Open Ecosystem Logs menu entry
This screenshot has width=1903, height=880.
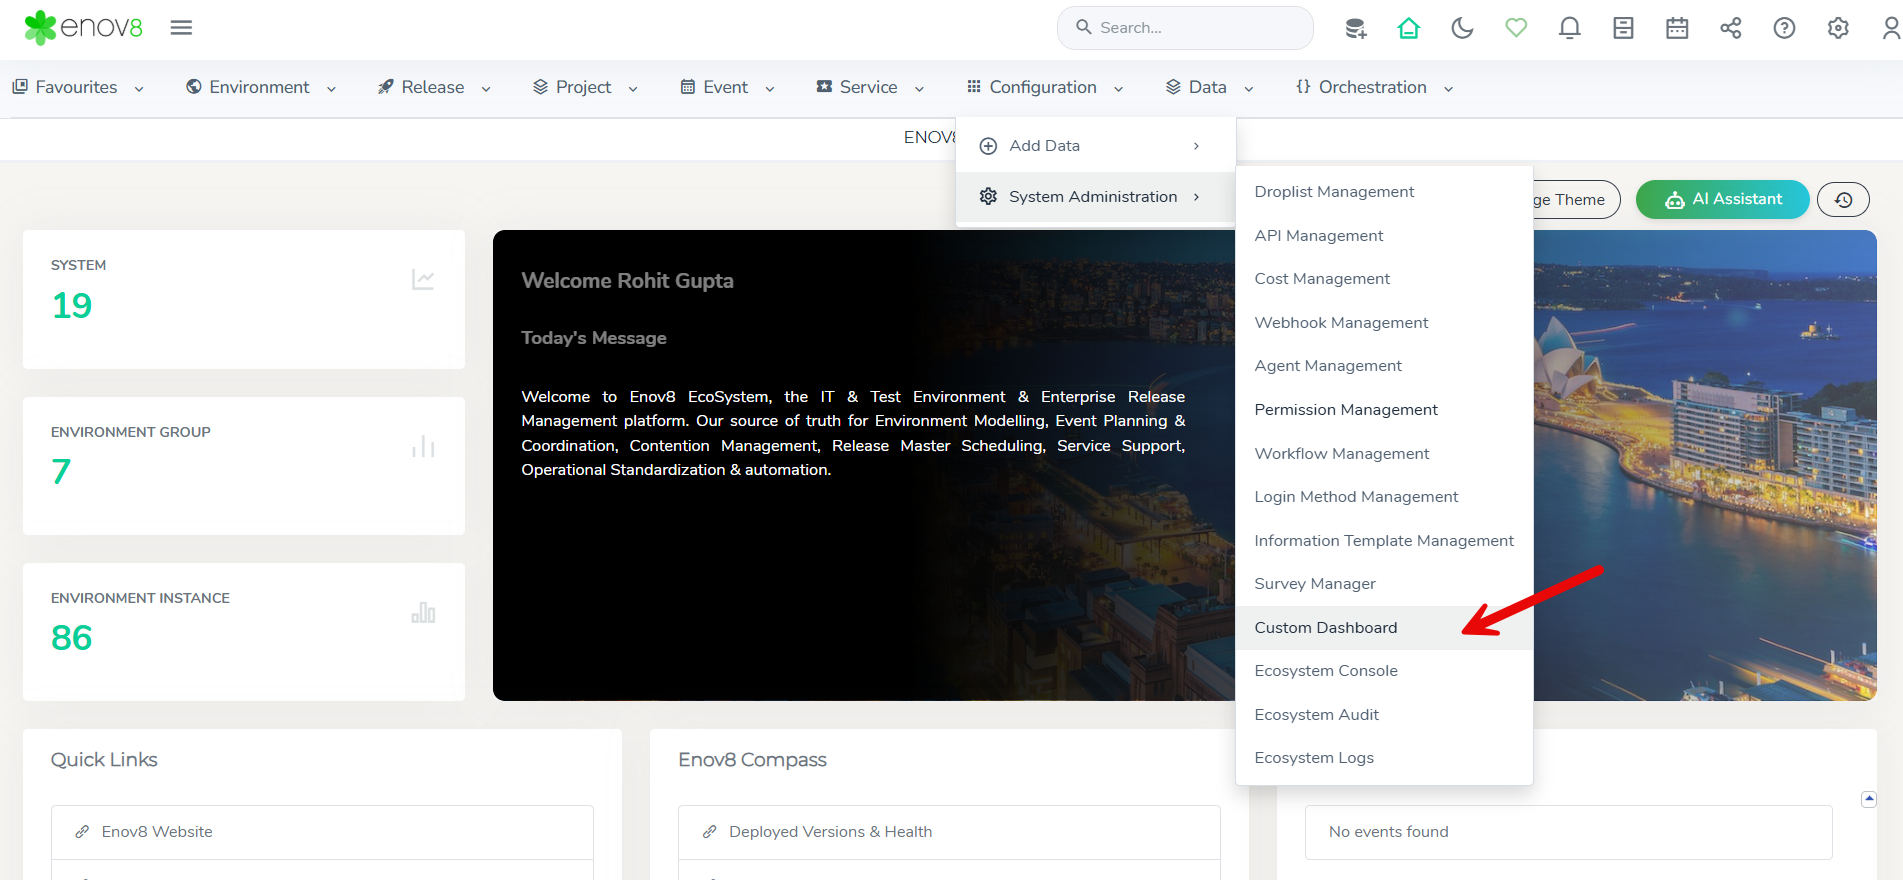pyautogui.click(x=1314, y=758)
